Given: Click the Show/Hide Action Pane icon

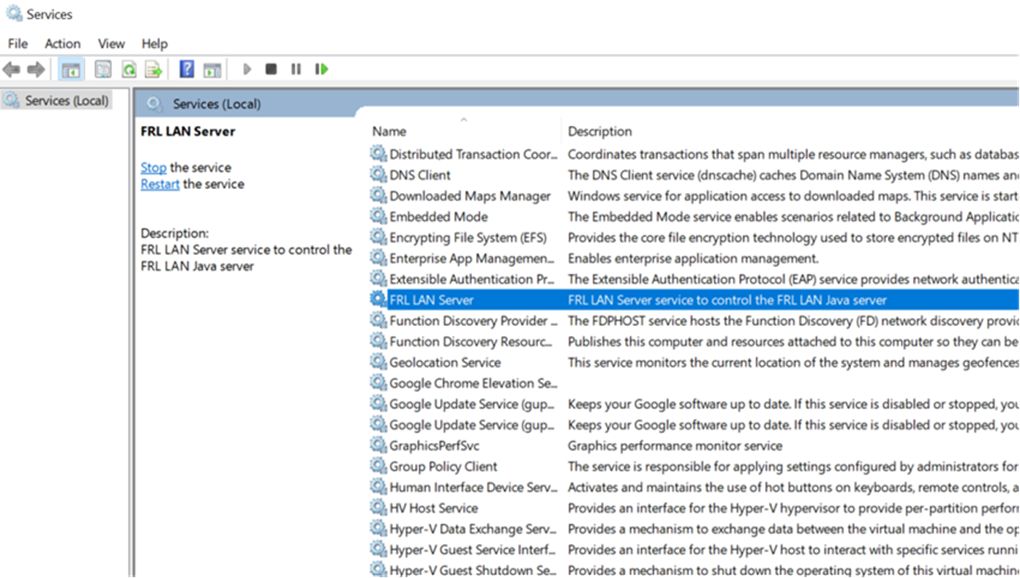Looking at the screenshot, I should click(x=212, y=68).
